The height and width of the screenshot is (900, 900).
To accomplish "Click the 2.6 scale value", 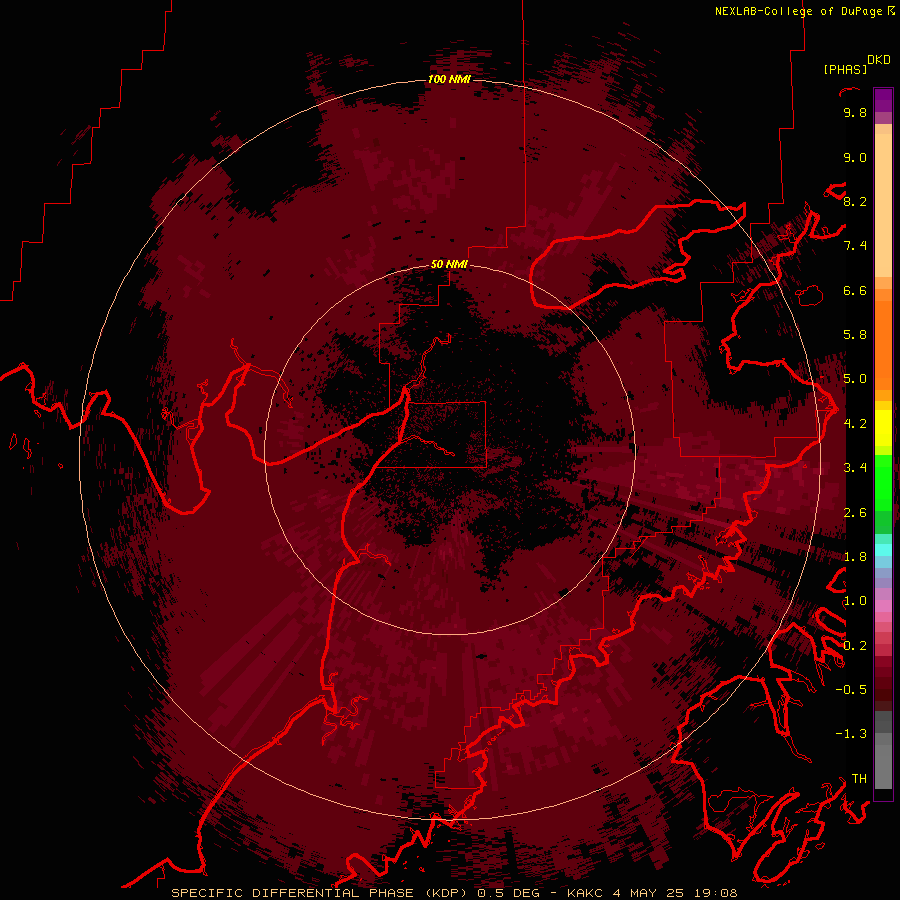I will [x=855, y=513].
